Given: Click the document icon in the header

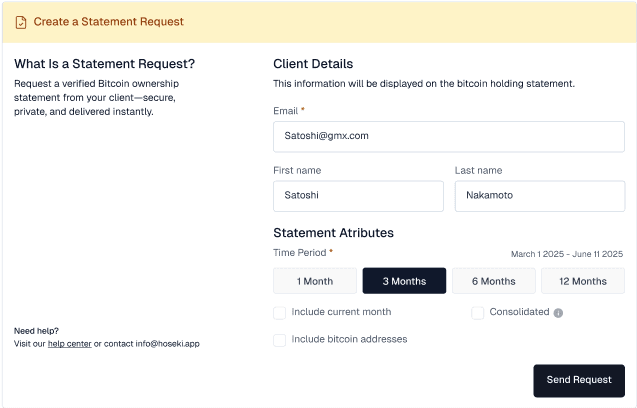Looking at the screenshot, I should (21, 21).
